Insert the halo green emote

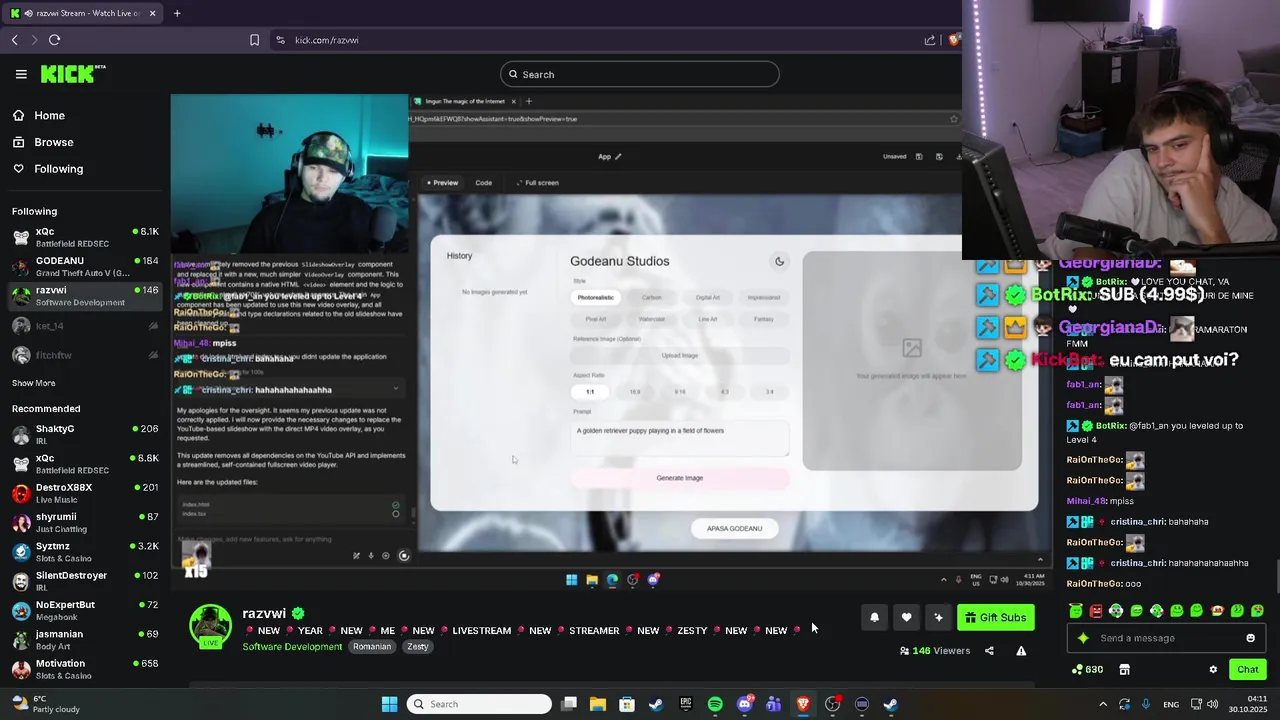coord(1076,611)
